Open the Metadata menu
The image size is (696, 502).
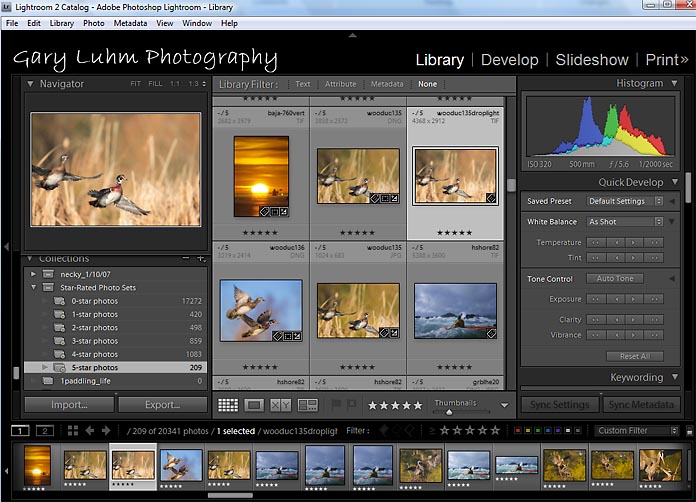[130, 23]
